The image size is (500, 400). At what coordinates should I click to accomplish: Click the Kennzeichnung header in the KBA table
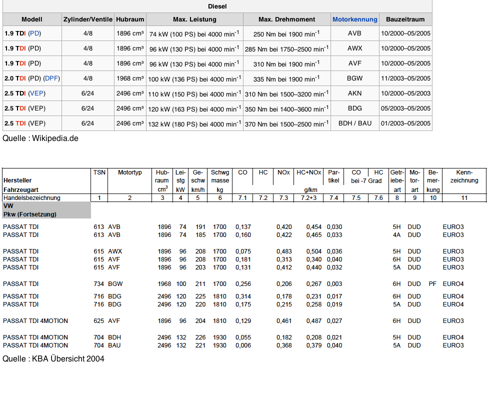click(x=464, y=176)
